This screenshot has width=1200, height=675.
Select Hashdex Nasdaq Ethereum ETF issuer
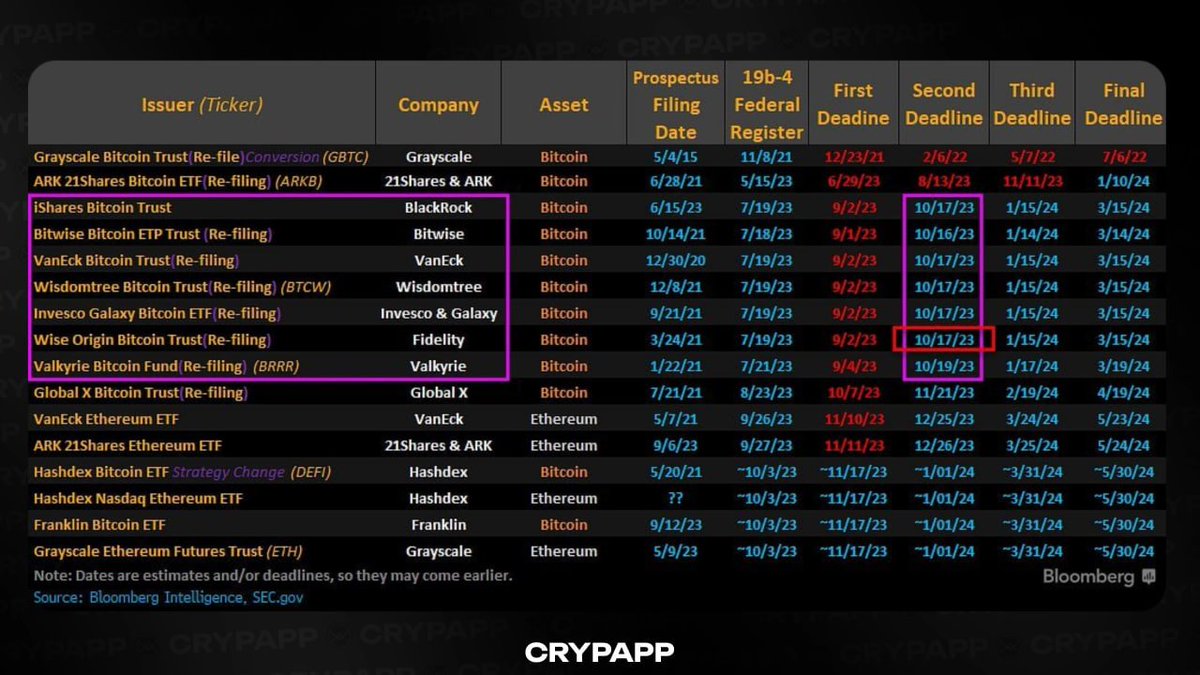point(138,498)
